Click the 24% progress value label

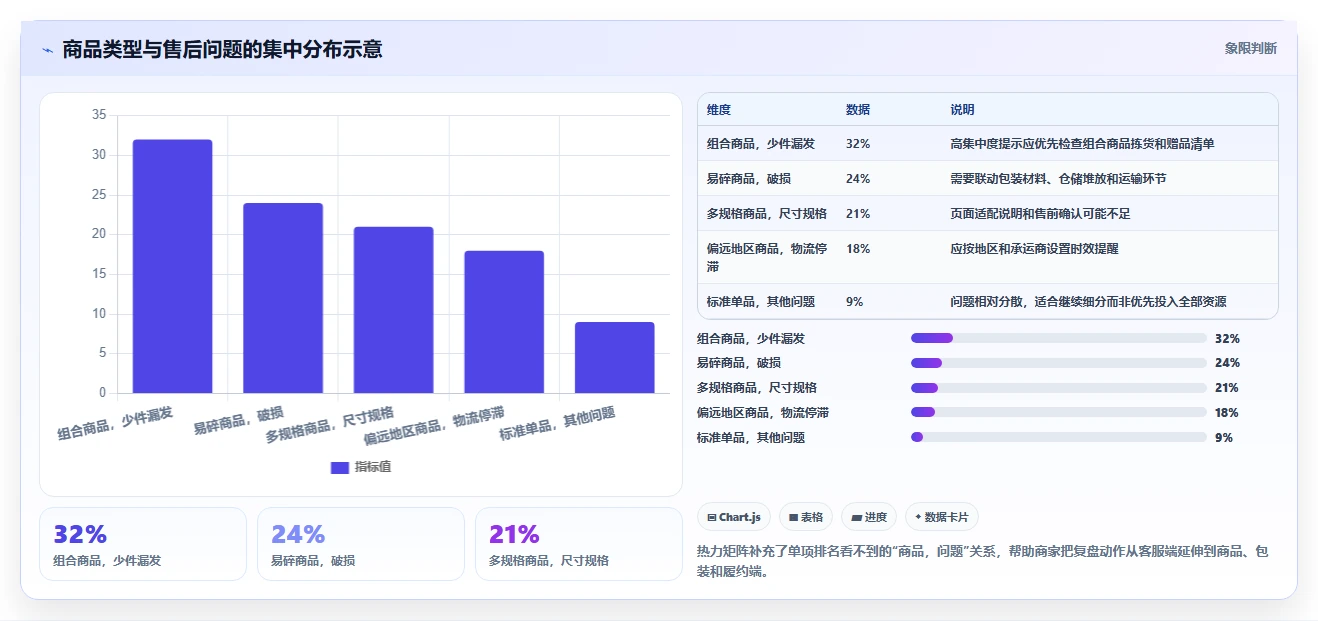[x=1227, y=363]
